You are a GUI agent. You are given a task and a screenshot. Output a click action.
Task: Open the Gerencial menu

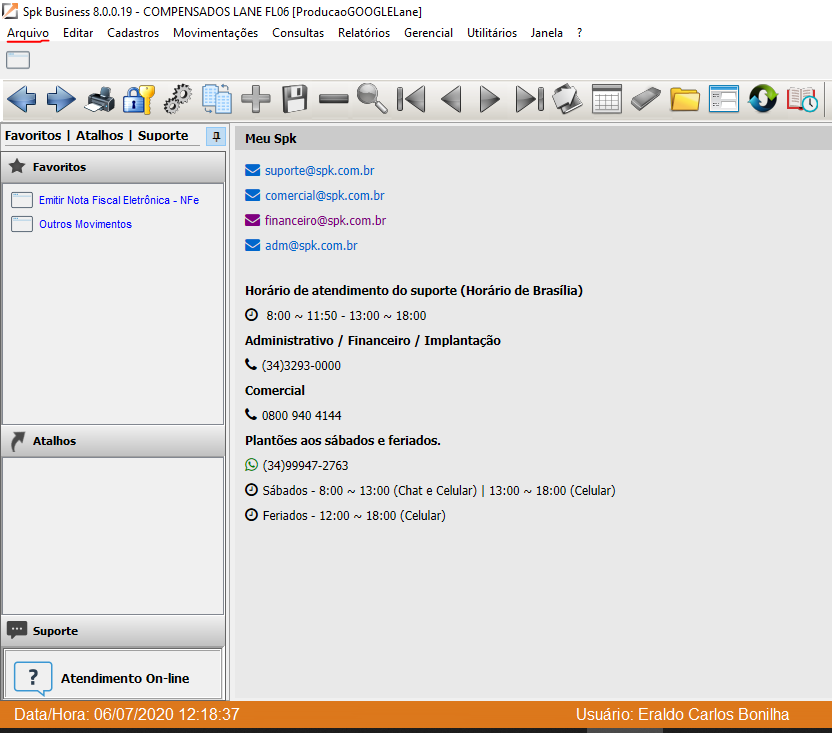(428, 33)
